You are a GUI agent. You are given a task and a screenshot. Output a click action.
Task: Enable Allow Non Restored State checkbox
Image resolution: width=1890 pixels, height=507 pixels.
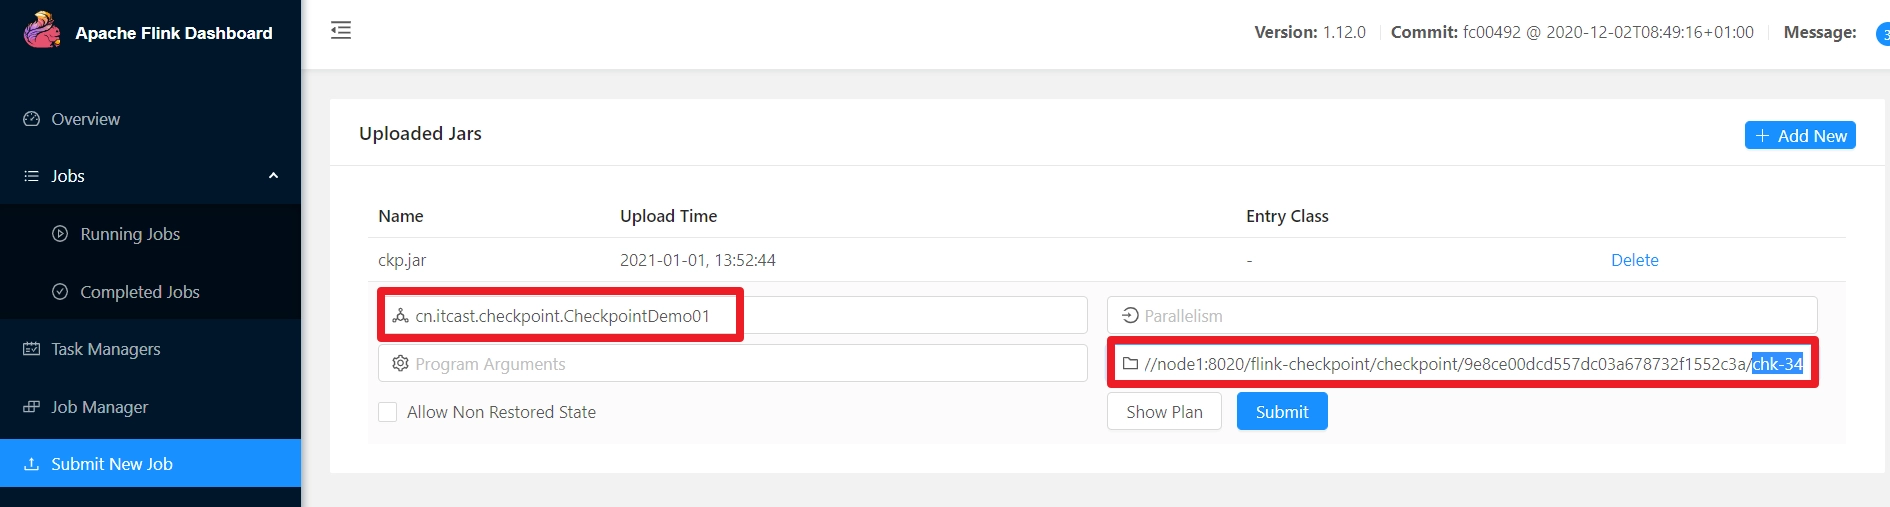pyautogui.click(x=388, y=412)
